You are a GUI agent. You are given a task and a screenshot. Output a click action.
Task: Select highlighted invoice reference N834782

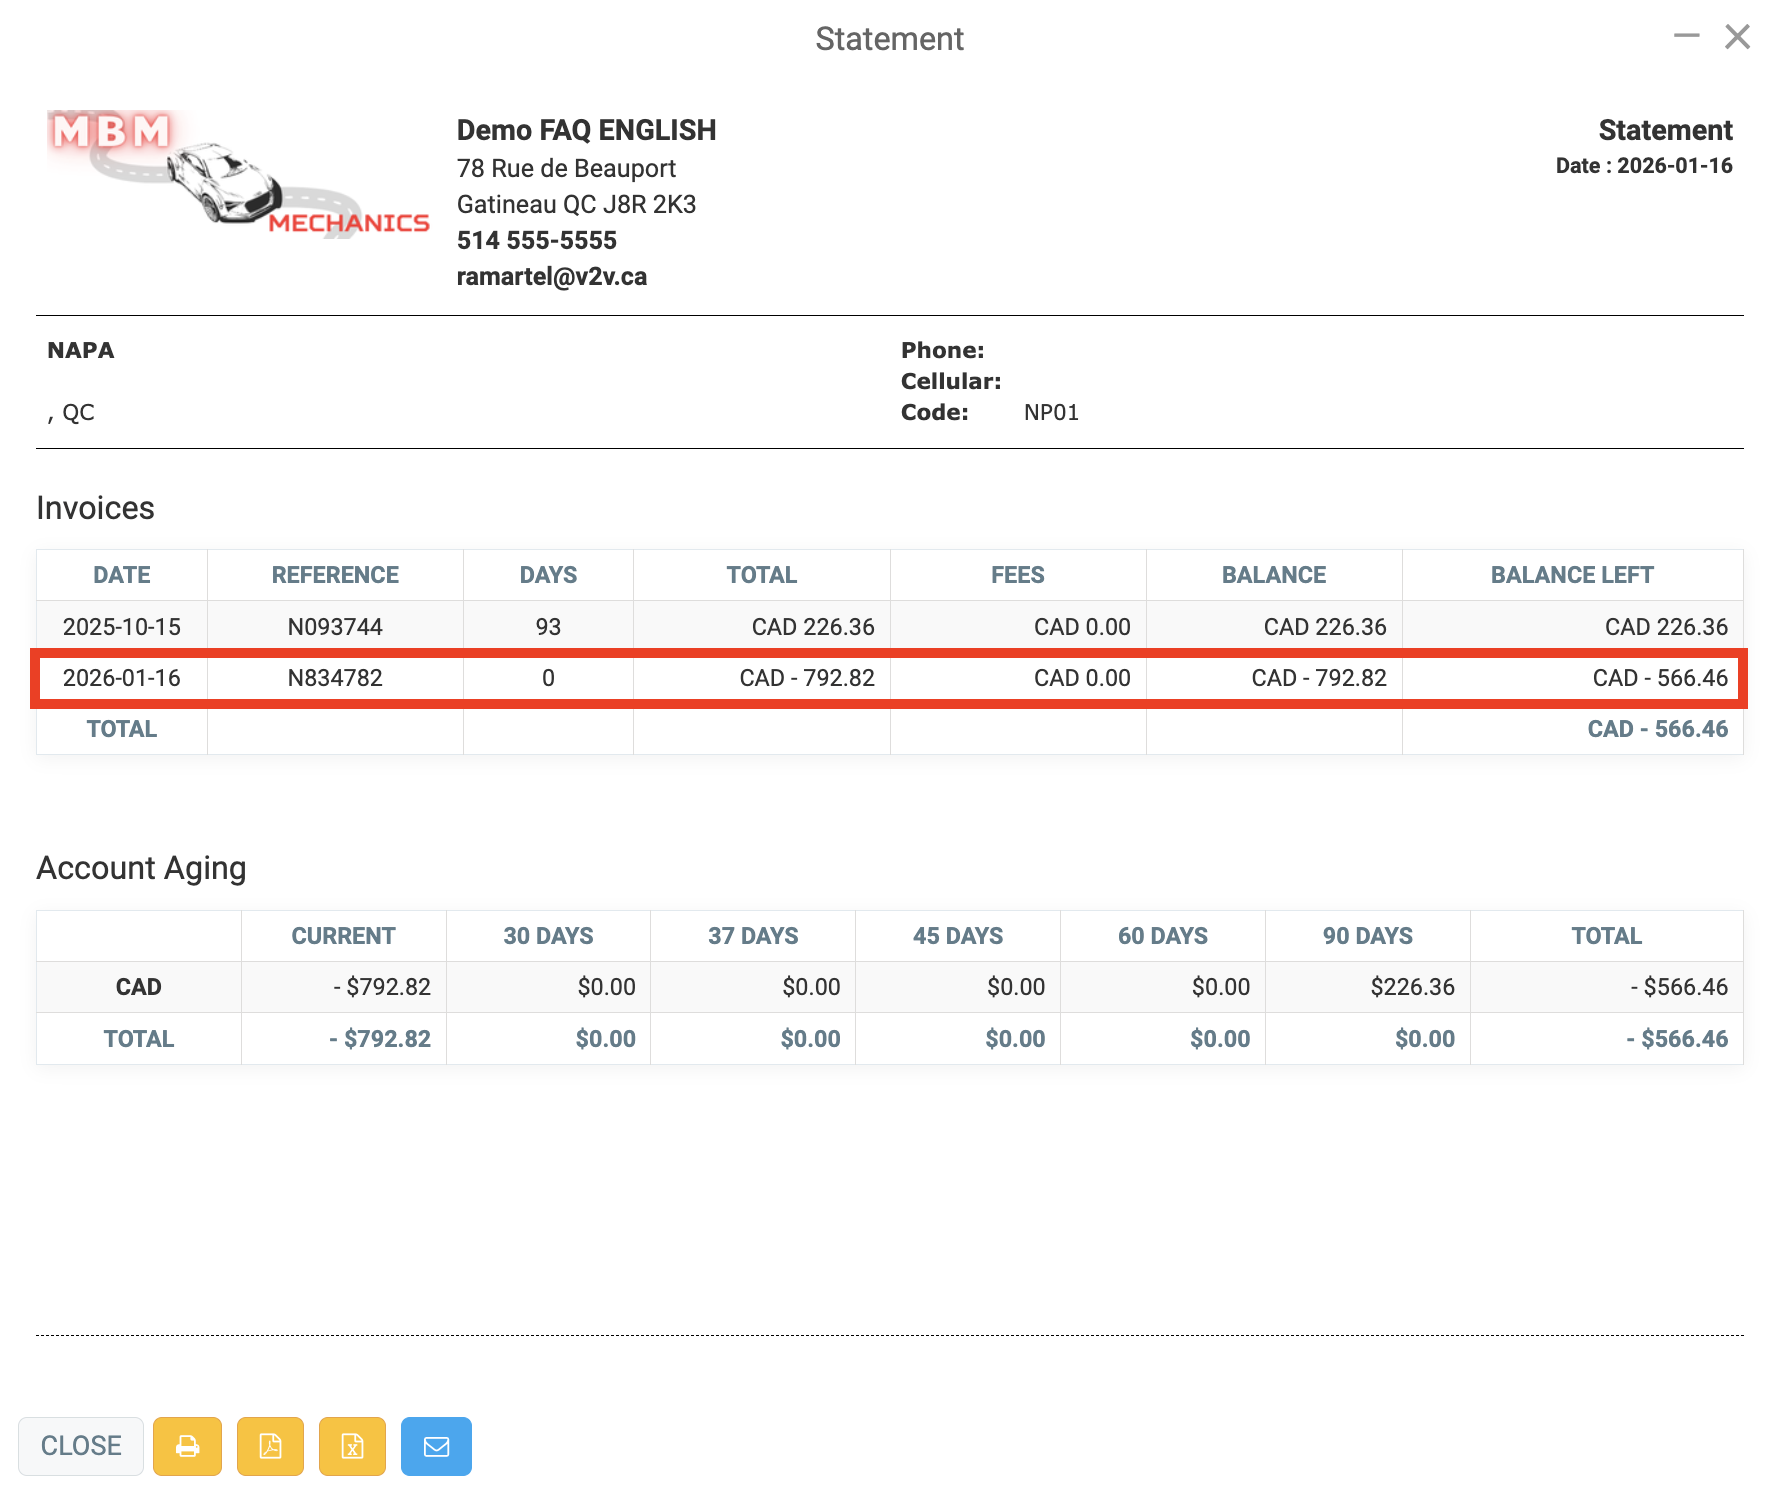pyautogui.click(x=335, y=678)
